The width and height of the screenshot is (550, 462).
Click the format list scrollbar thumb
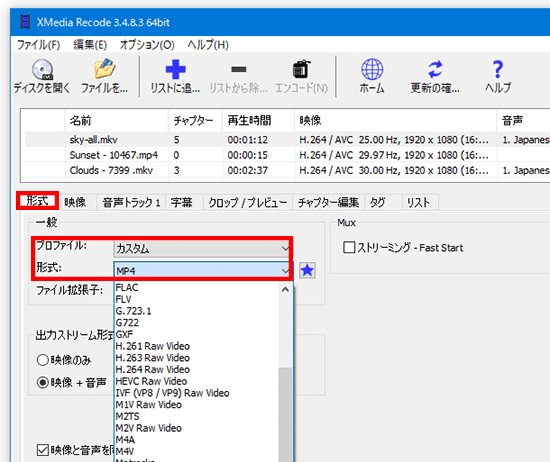[285, 414]
